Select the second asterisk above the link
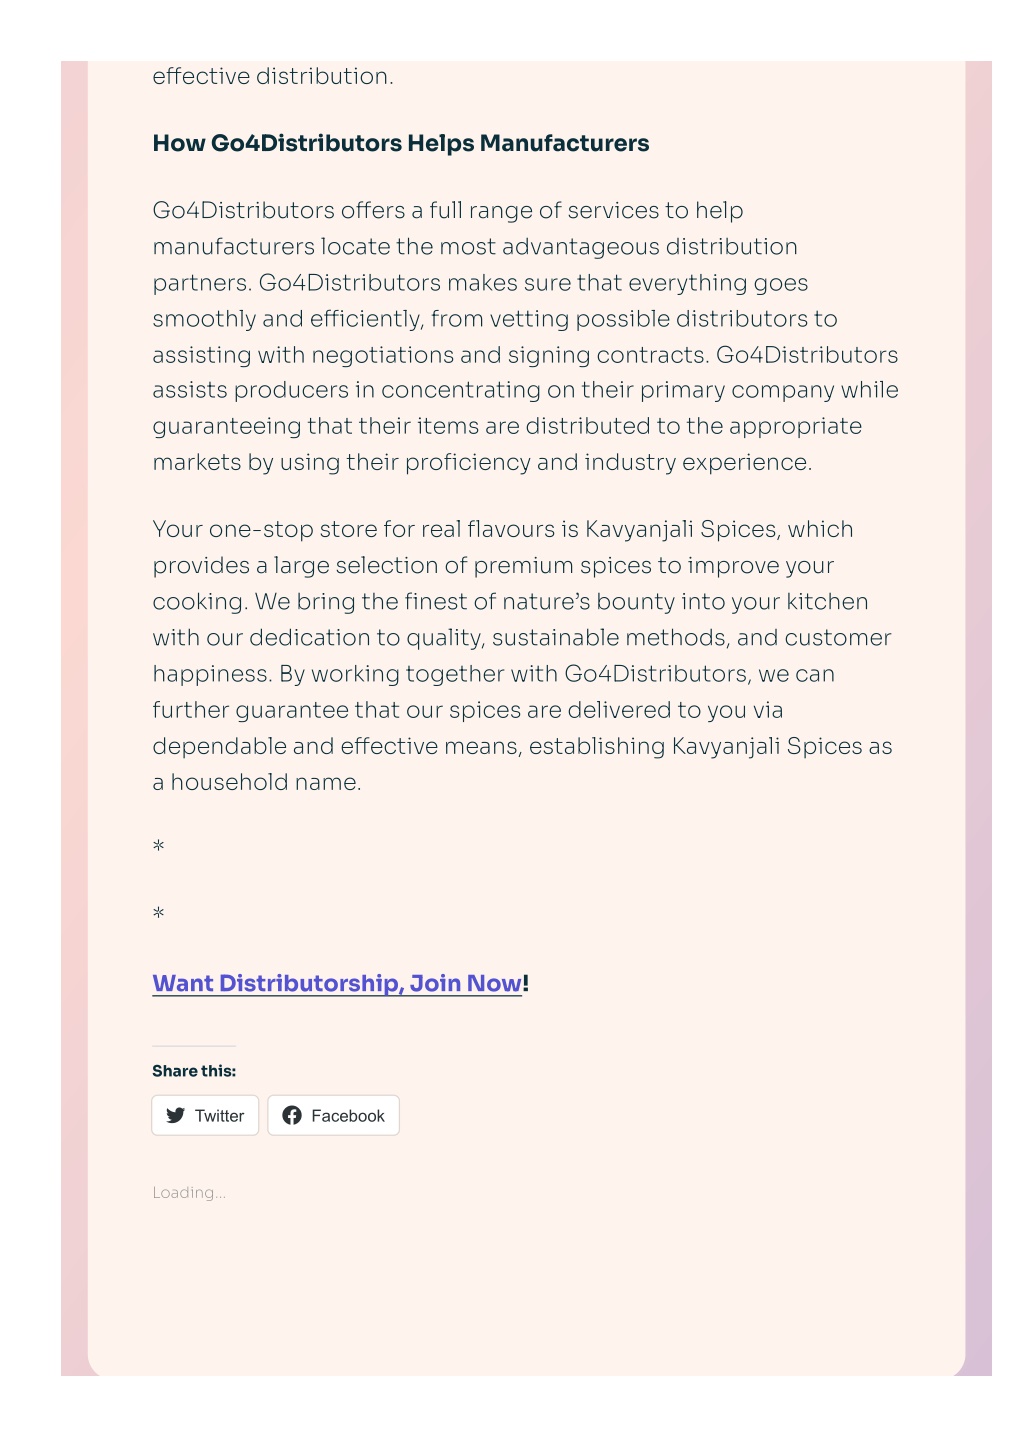The height and width of the screenshot is (1449, 1024). pyautogui.click(x=158, y=913)
